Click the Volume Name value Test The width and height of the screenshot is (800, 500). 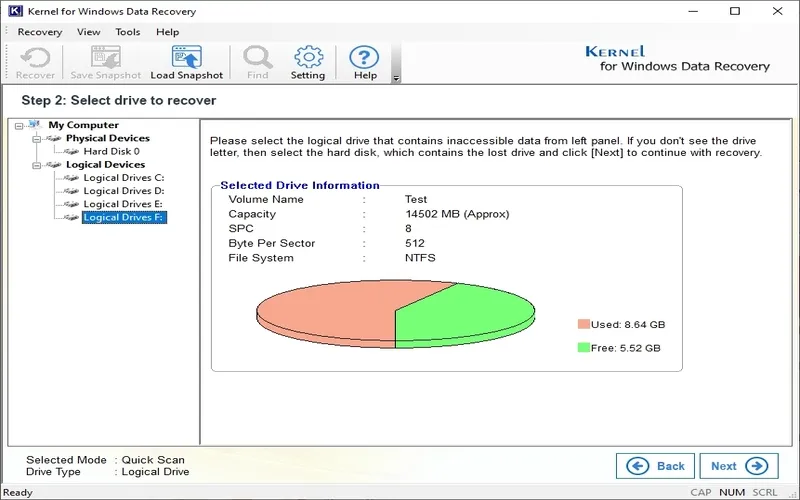coord(416,199)
